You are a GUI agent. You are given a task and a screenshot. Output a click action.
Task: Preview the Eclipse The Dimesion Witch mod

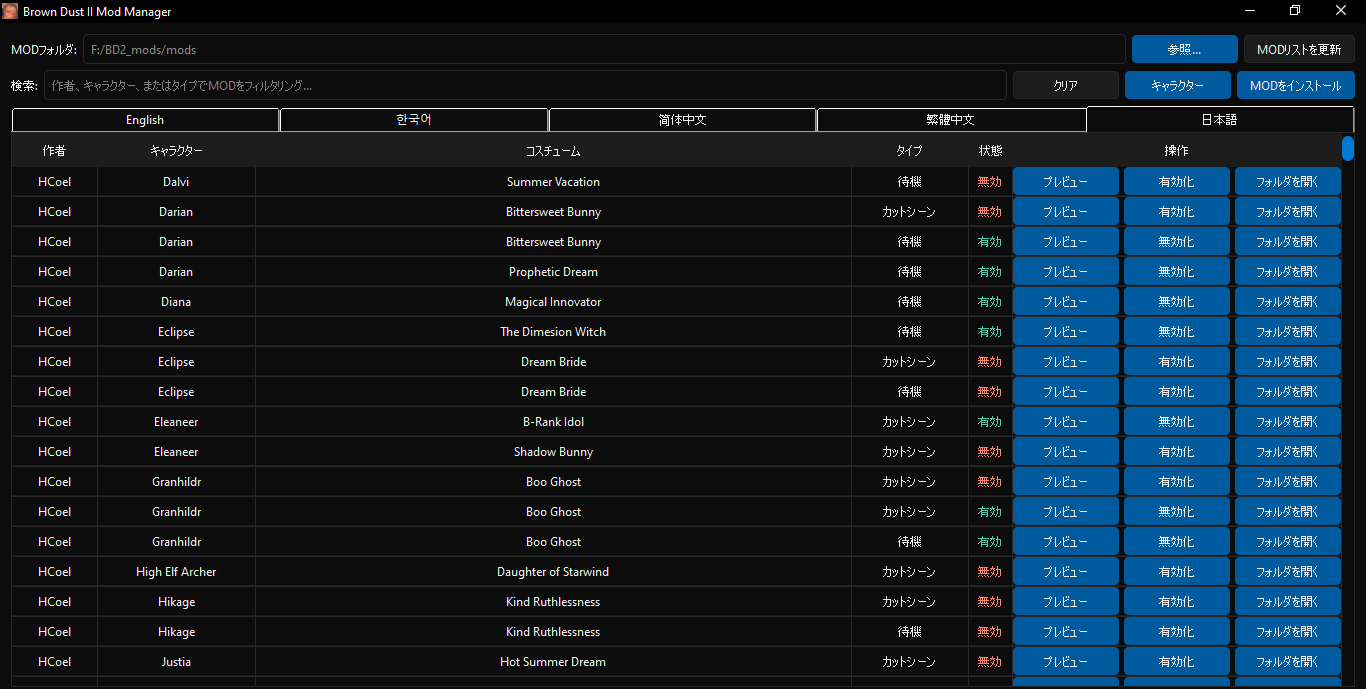pos(1065,332)
